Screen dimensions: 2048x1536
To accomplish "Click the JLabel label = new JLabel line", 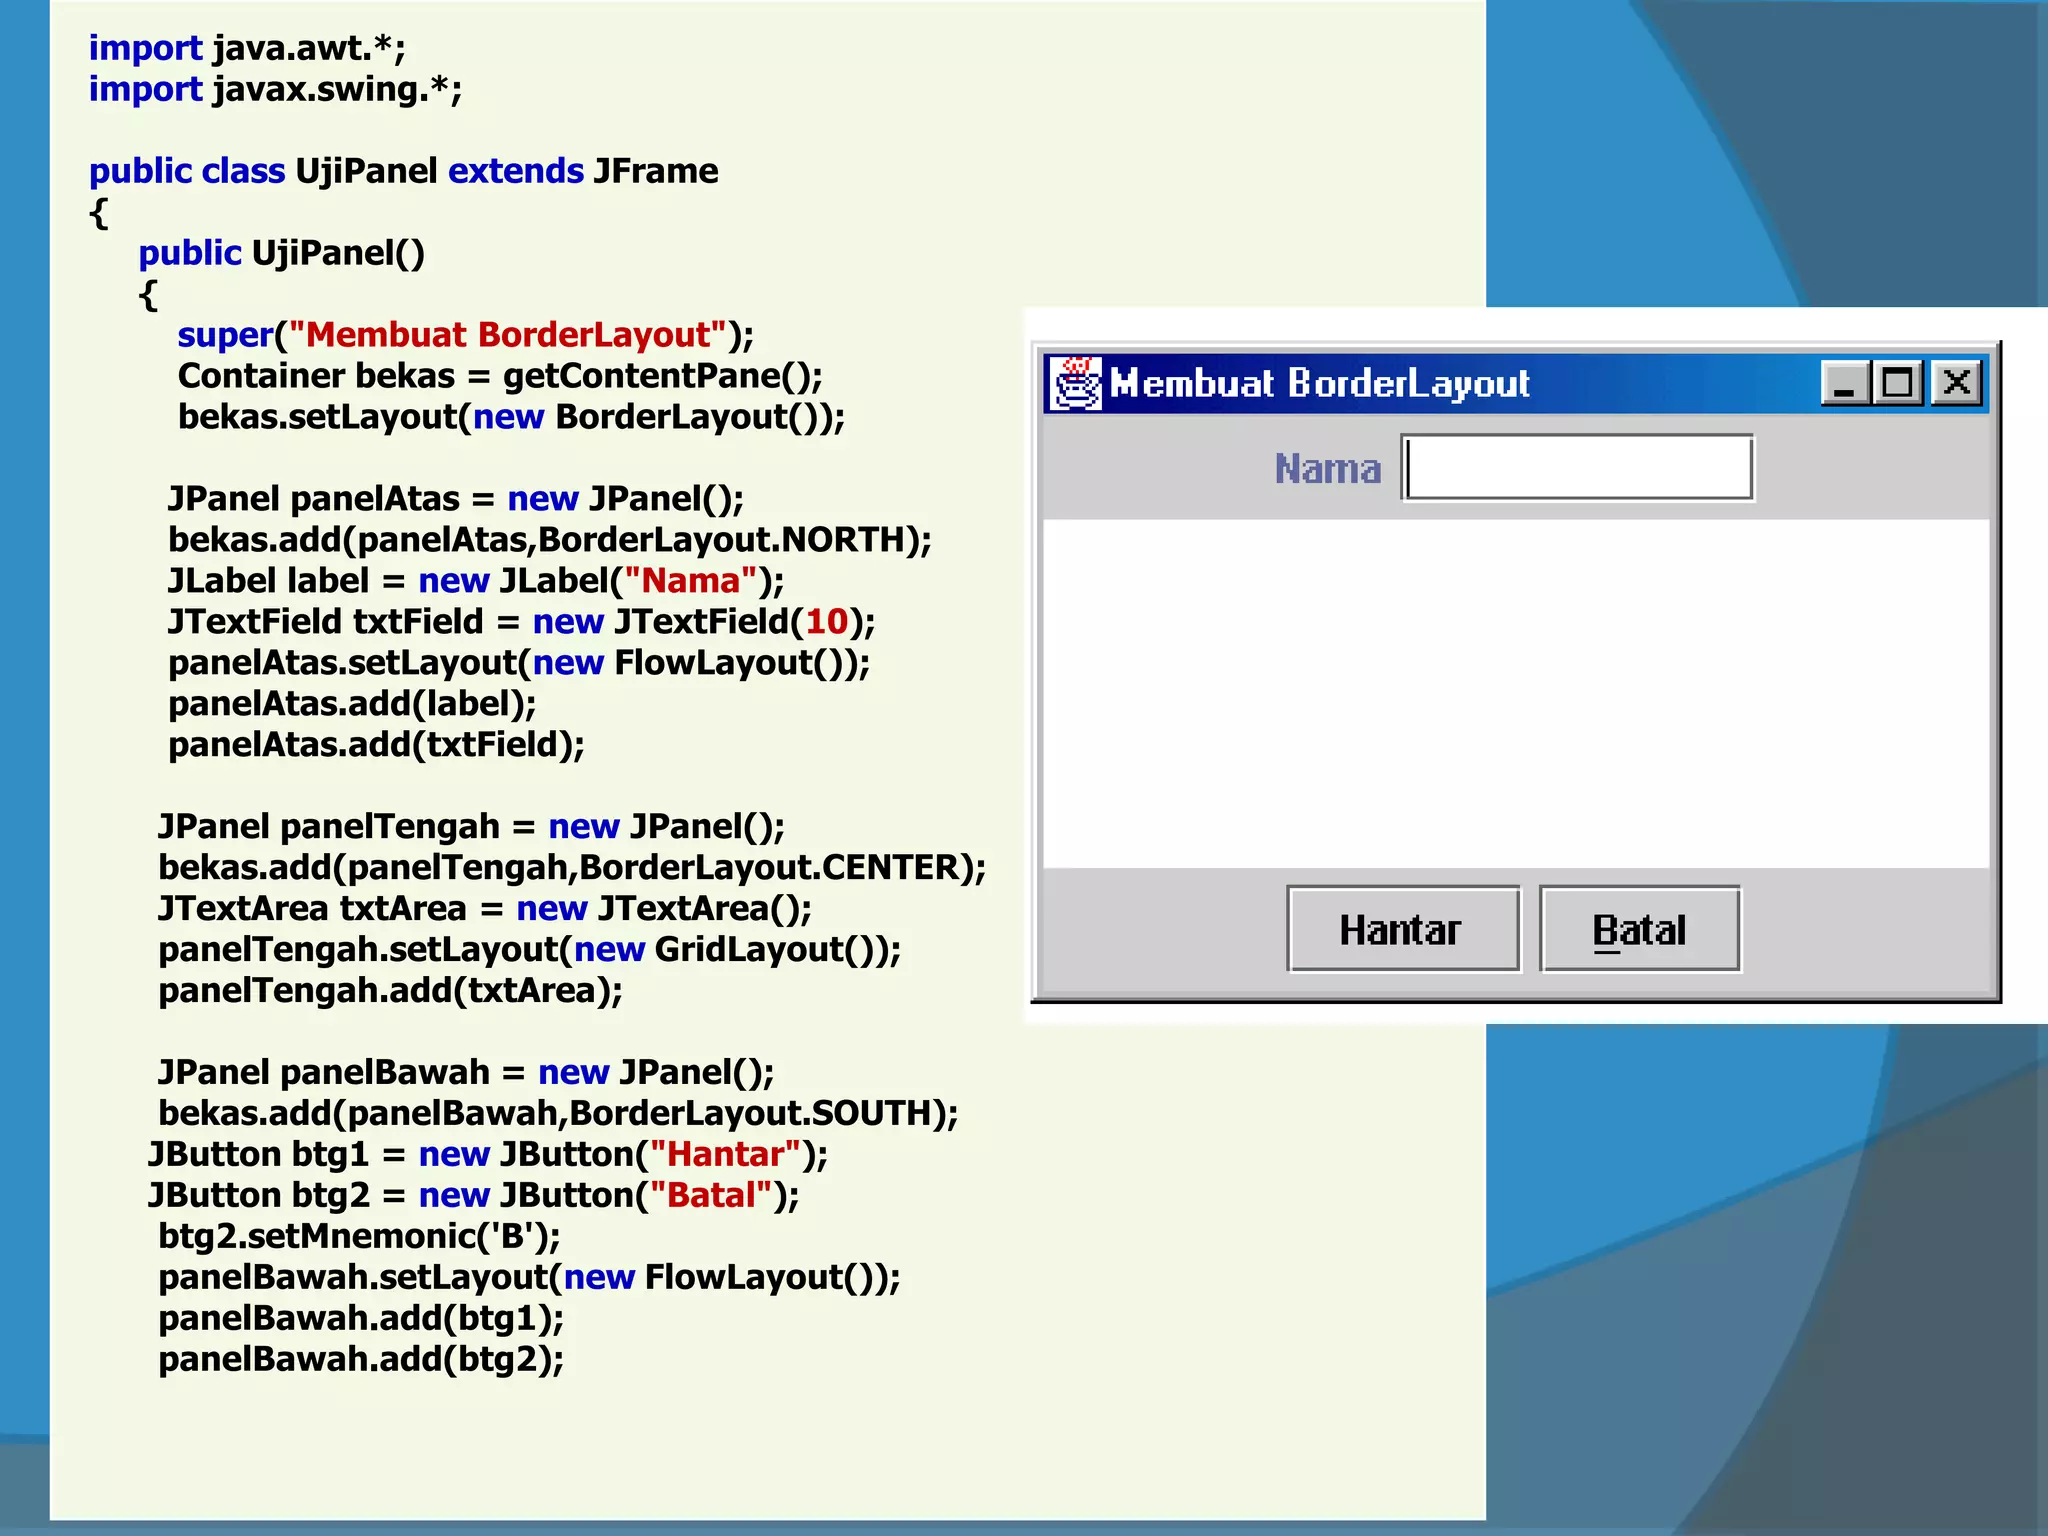I will 476,581.
